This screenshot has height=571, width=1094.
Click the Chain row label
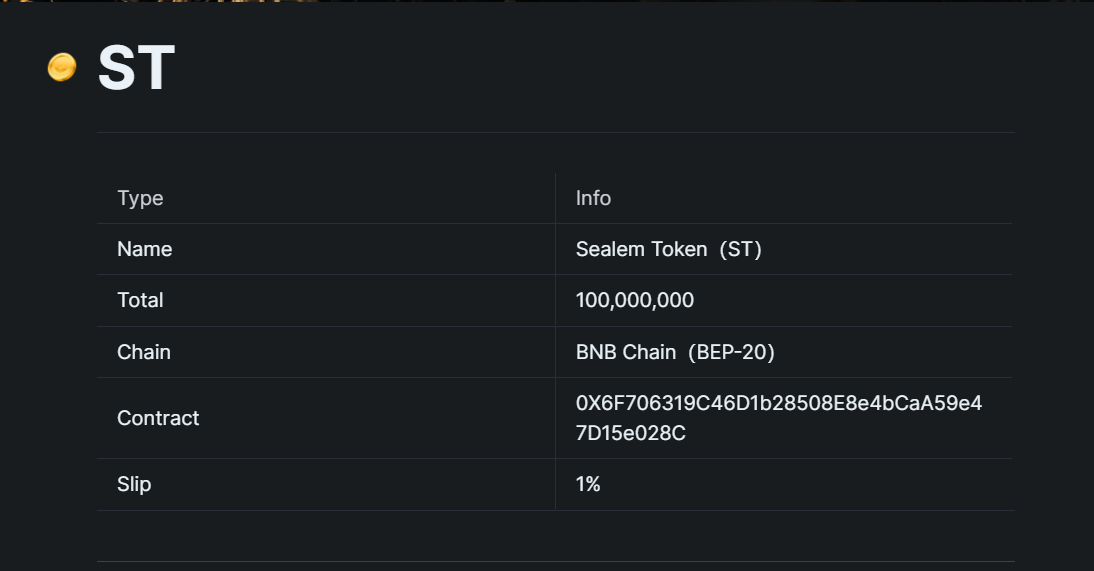(144, 352)
